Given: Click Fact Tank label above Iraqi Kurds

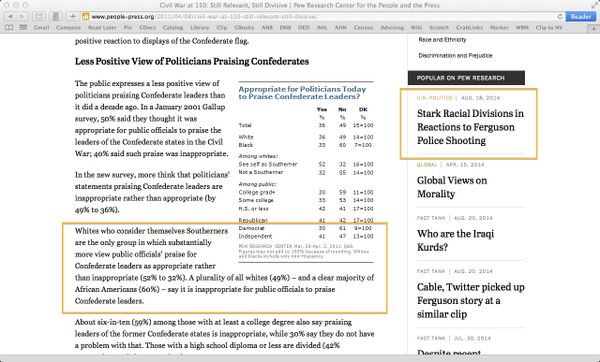Looking at the screenshot, I should pyautogui.click(x=431, y=218).
